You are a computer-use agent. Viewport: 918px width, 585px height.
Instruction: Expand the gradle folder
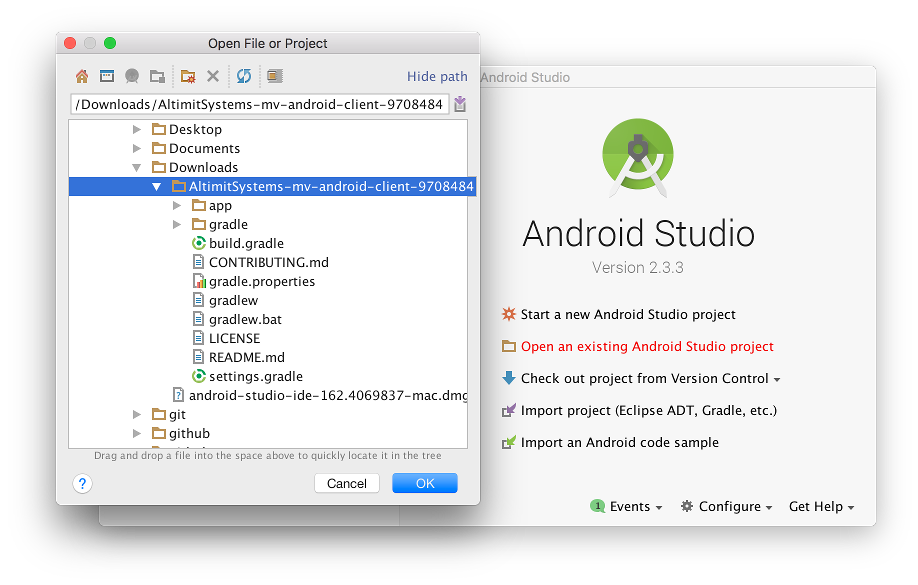click(176, 225)
